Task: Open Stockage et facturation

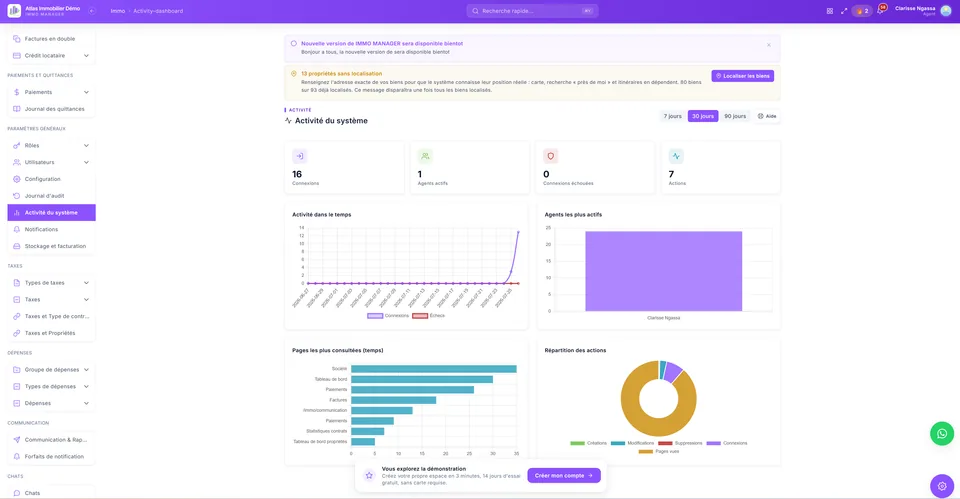Action: (x=51, y=246)
